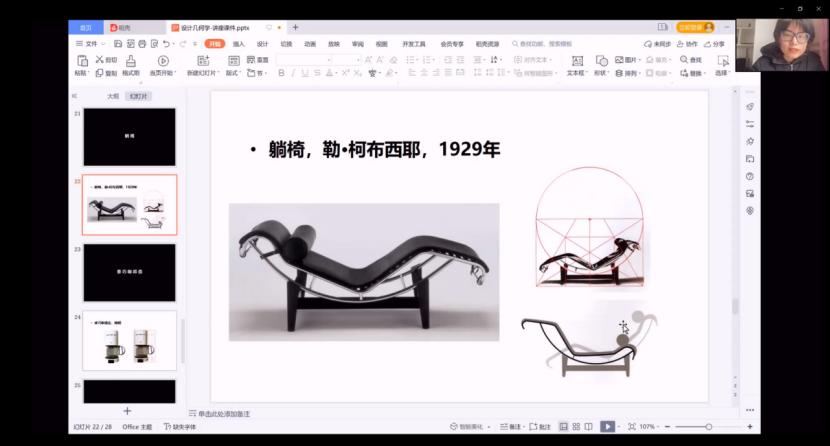Image resolution: width=830 pixels, height=446 pixels.
Task: Insert a Picture from the ribbon
Action: pos(619,60)
